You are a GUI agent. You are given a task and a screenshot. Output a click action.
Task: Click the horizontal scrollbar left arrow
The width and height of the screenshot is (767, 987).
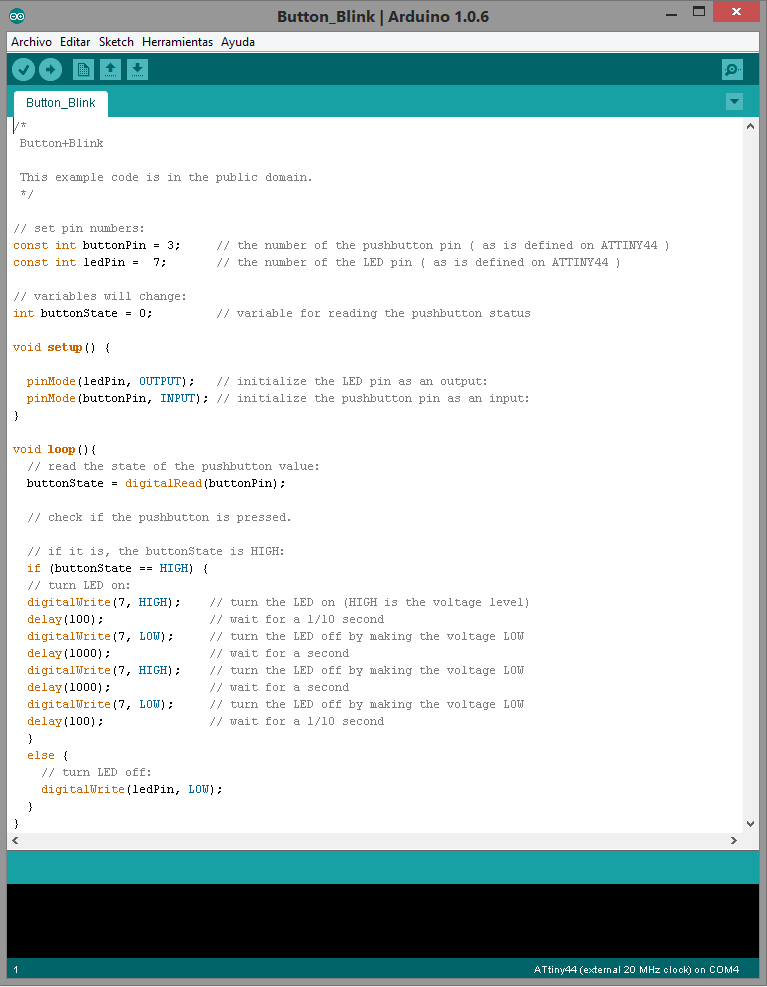point(15,840)
